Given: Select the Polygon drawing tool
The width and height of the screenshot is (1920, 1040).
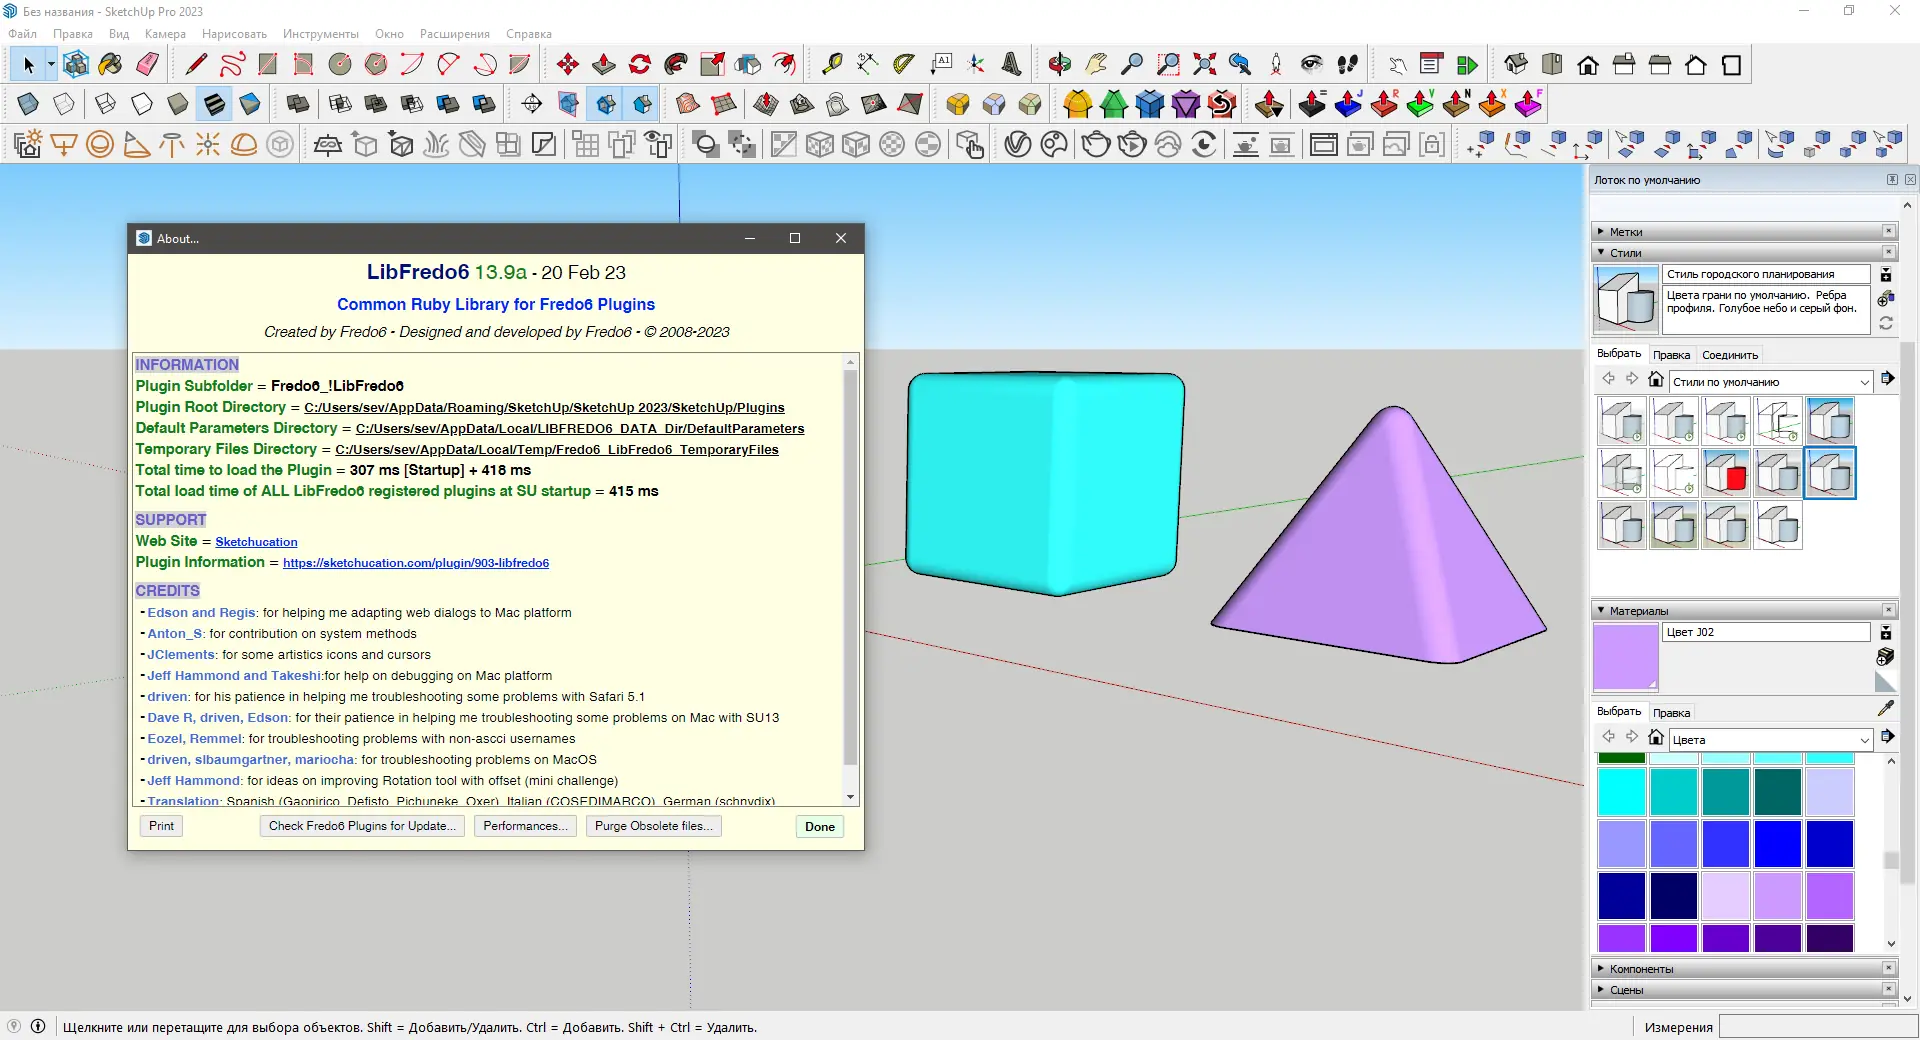Looking at the screenshot, I should [x=376, y=65].
